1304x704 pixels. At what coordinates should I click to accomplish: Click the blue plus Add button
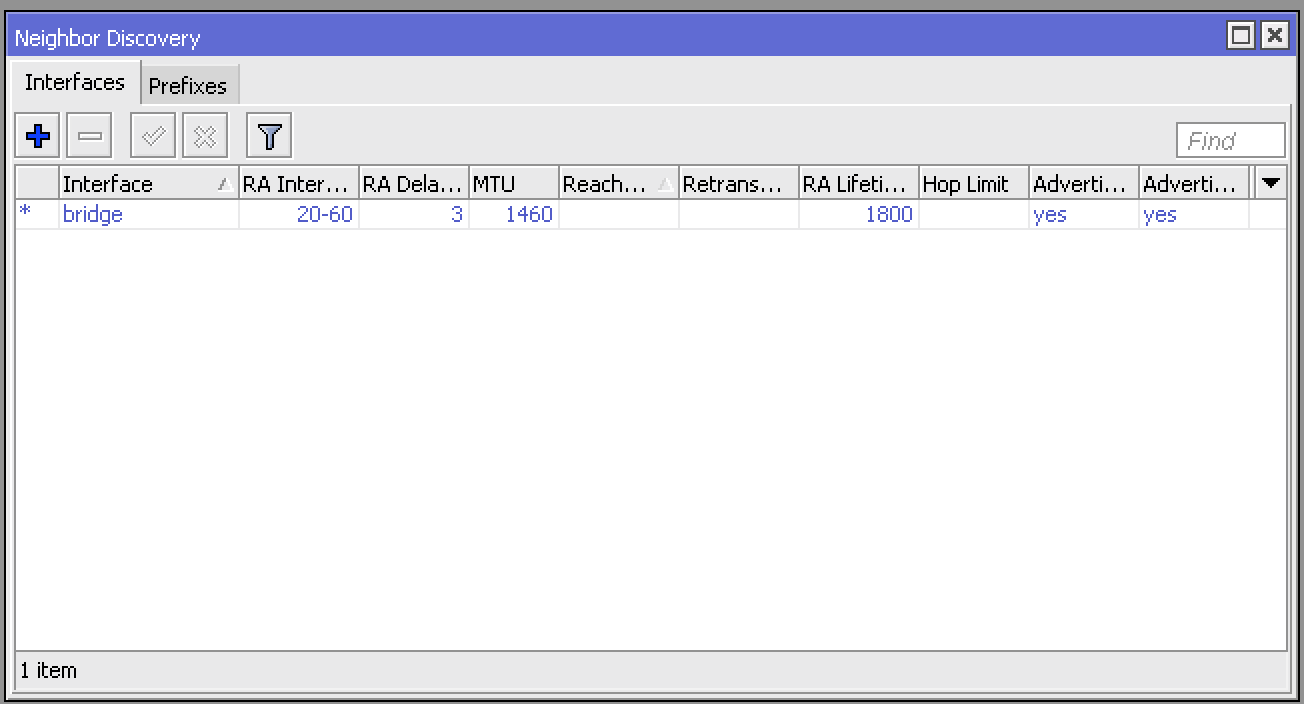(38, 136)
